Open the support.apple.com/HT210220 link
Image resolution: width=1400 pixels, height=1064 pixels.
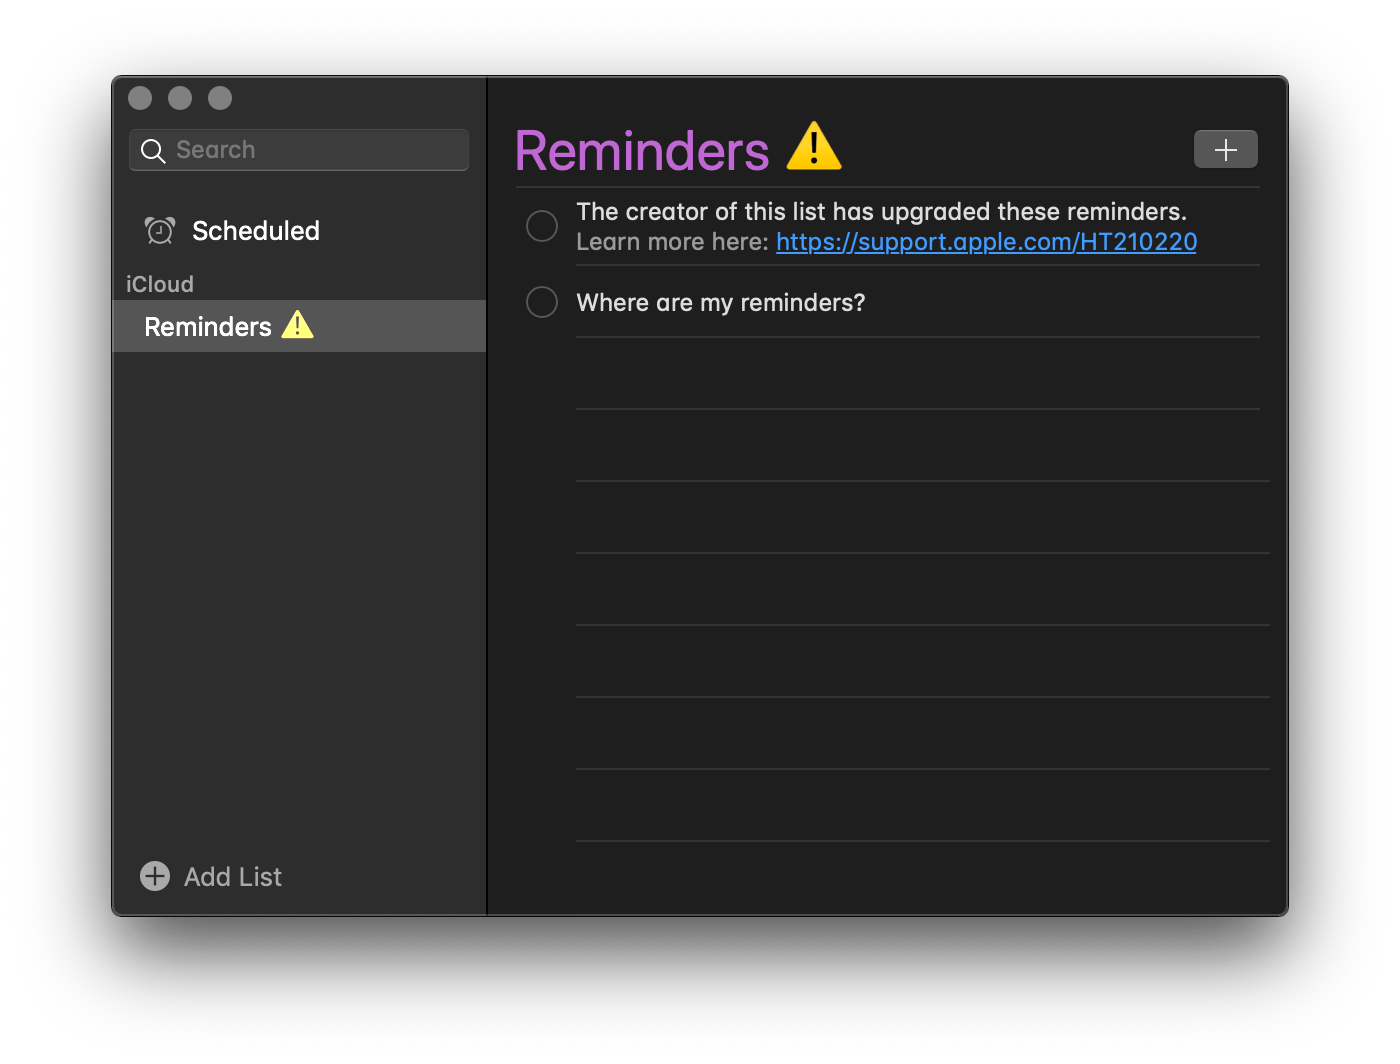[x=985, y=241]
